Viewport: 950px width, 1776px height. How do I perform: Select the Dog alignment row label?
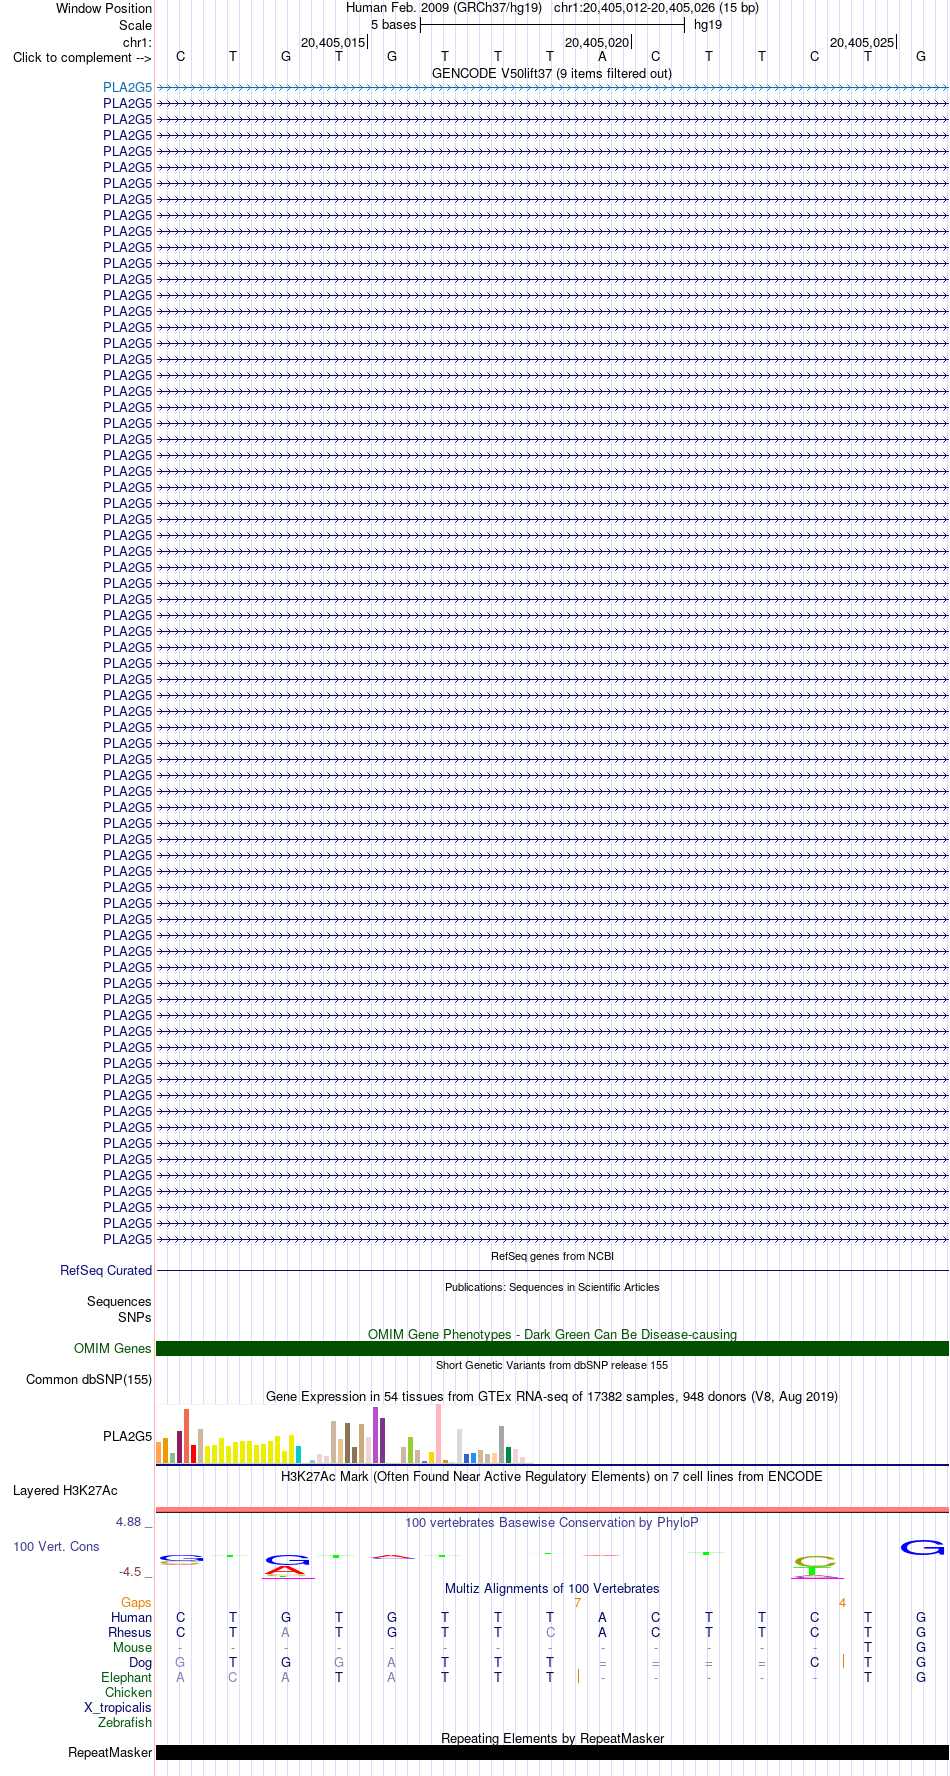[x=141, y=1663]
